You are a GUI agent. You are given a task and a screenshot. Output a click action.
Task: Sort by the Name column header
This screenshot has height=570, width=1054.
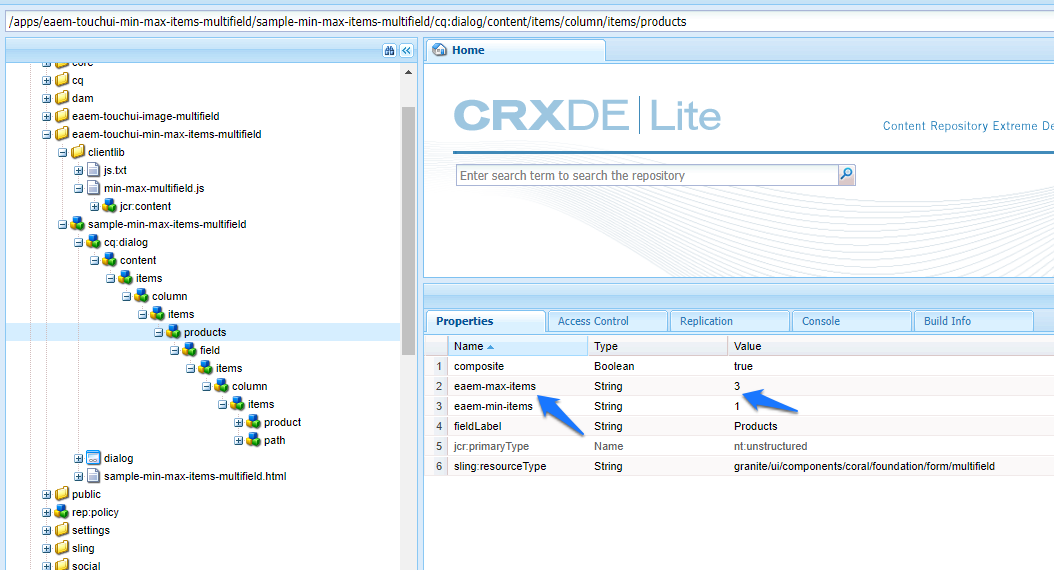pos(518,346)
